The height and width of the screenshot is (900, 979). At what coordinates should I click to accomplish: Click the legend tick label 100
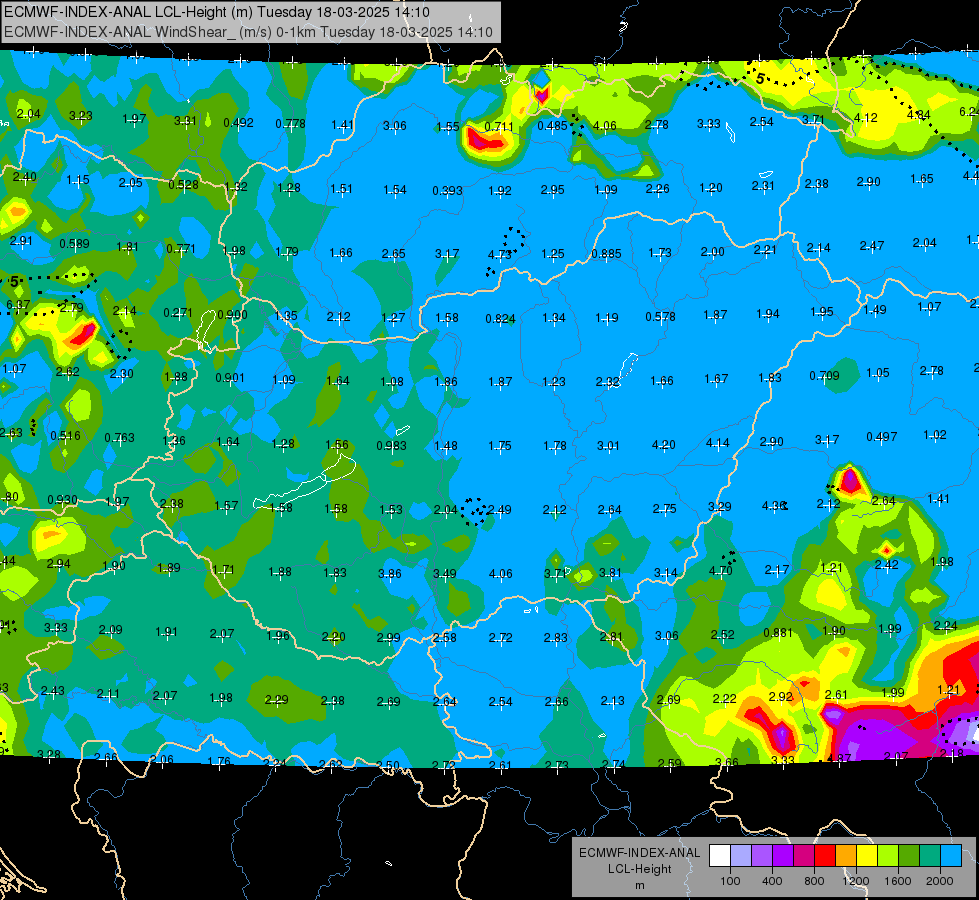click(x=730, y=881)
